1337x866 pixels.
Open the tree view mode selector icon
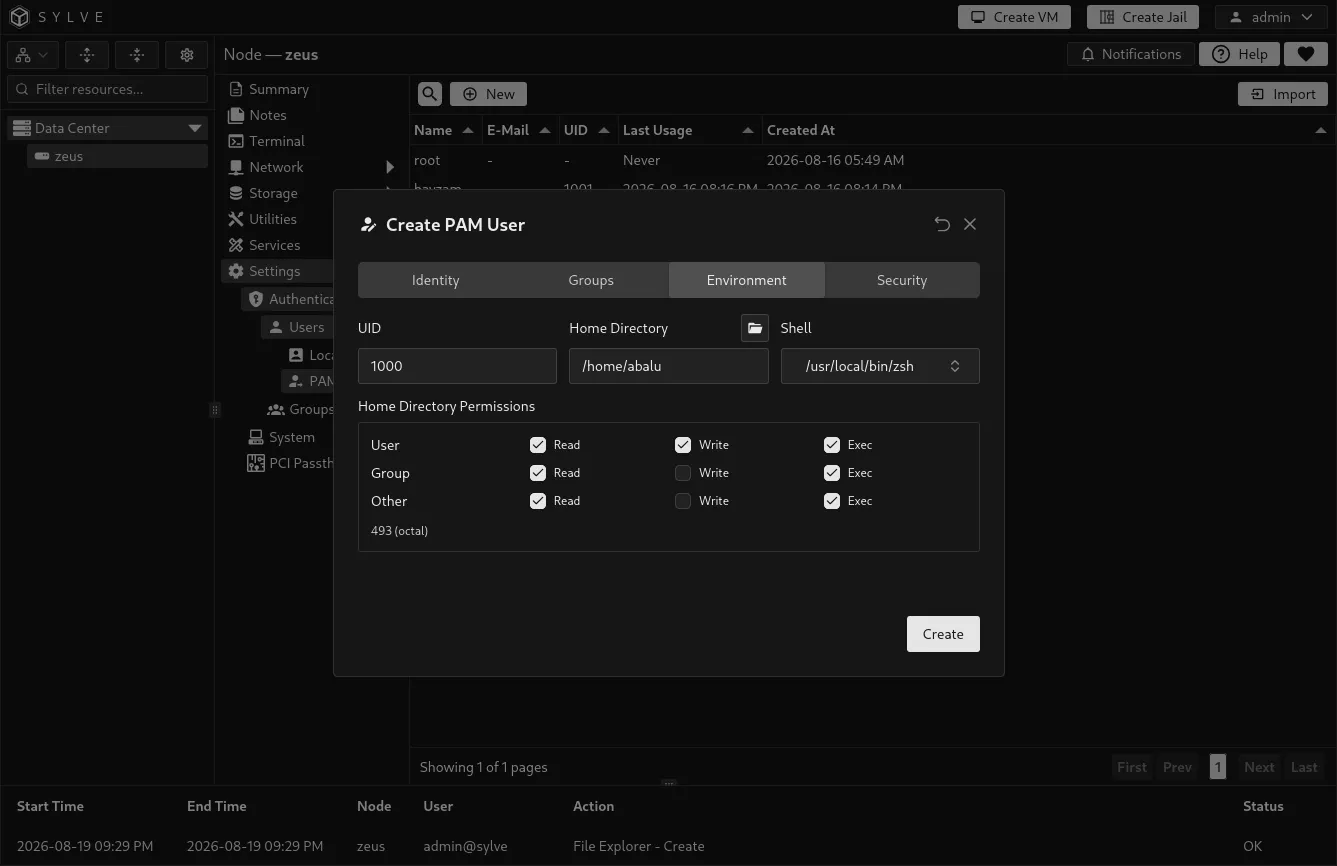click(33, 55)
